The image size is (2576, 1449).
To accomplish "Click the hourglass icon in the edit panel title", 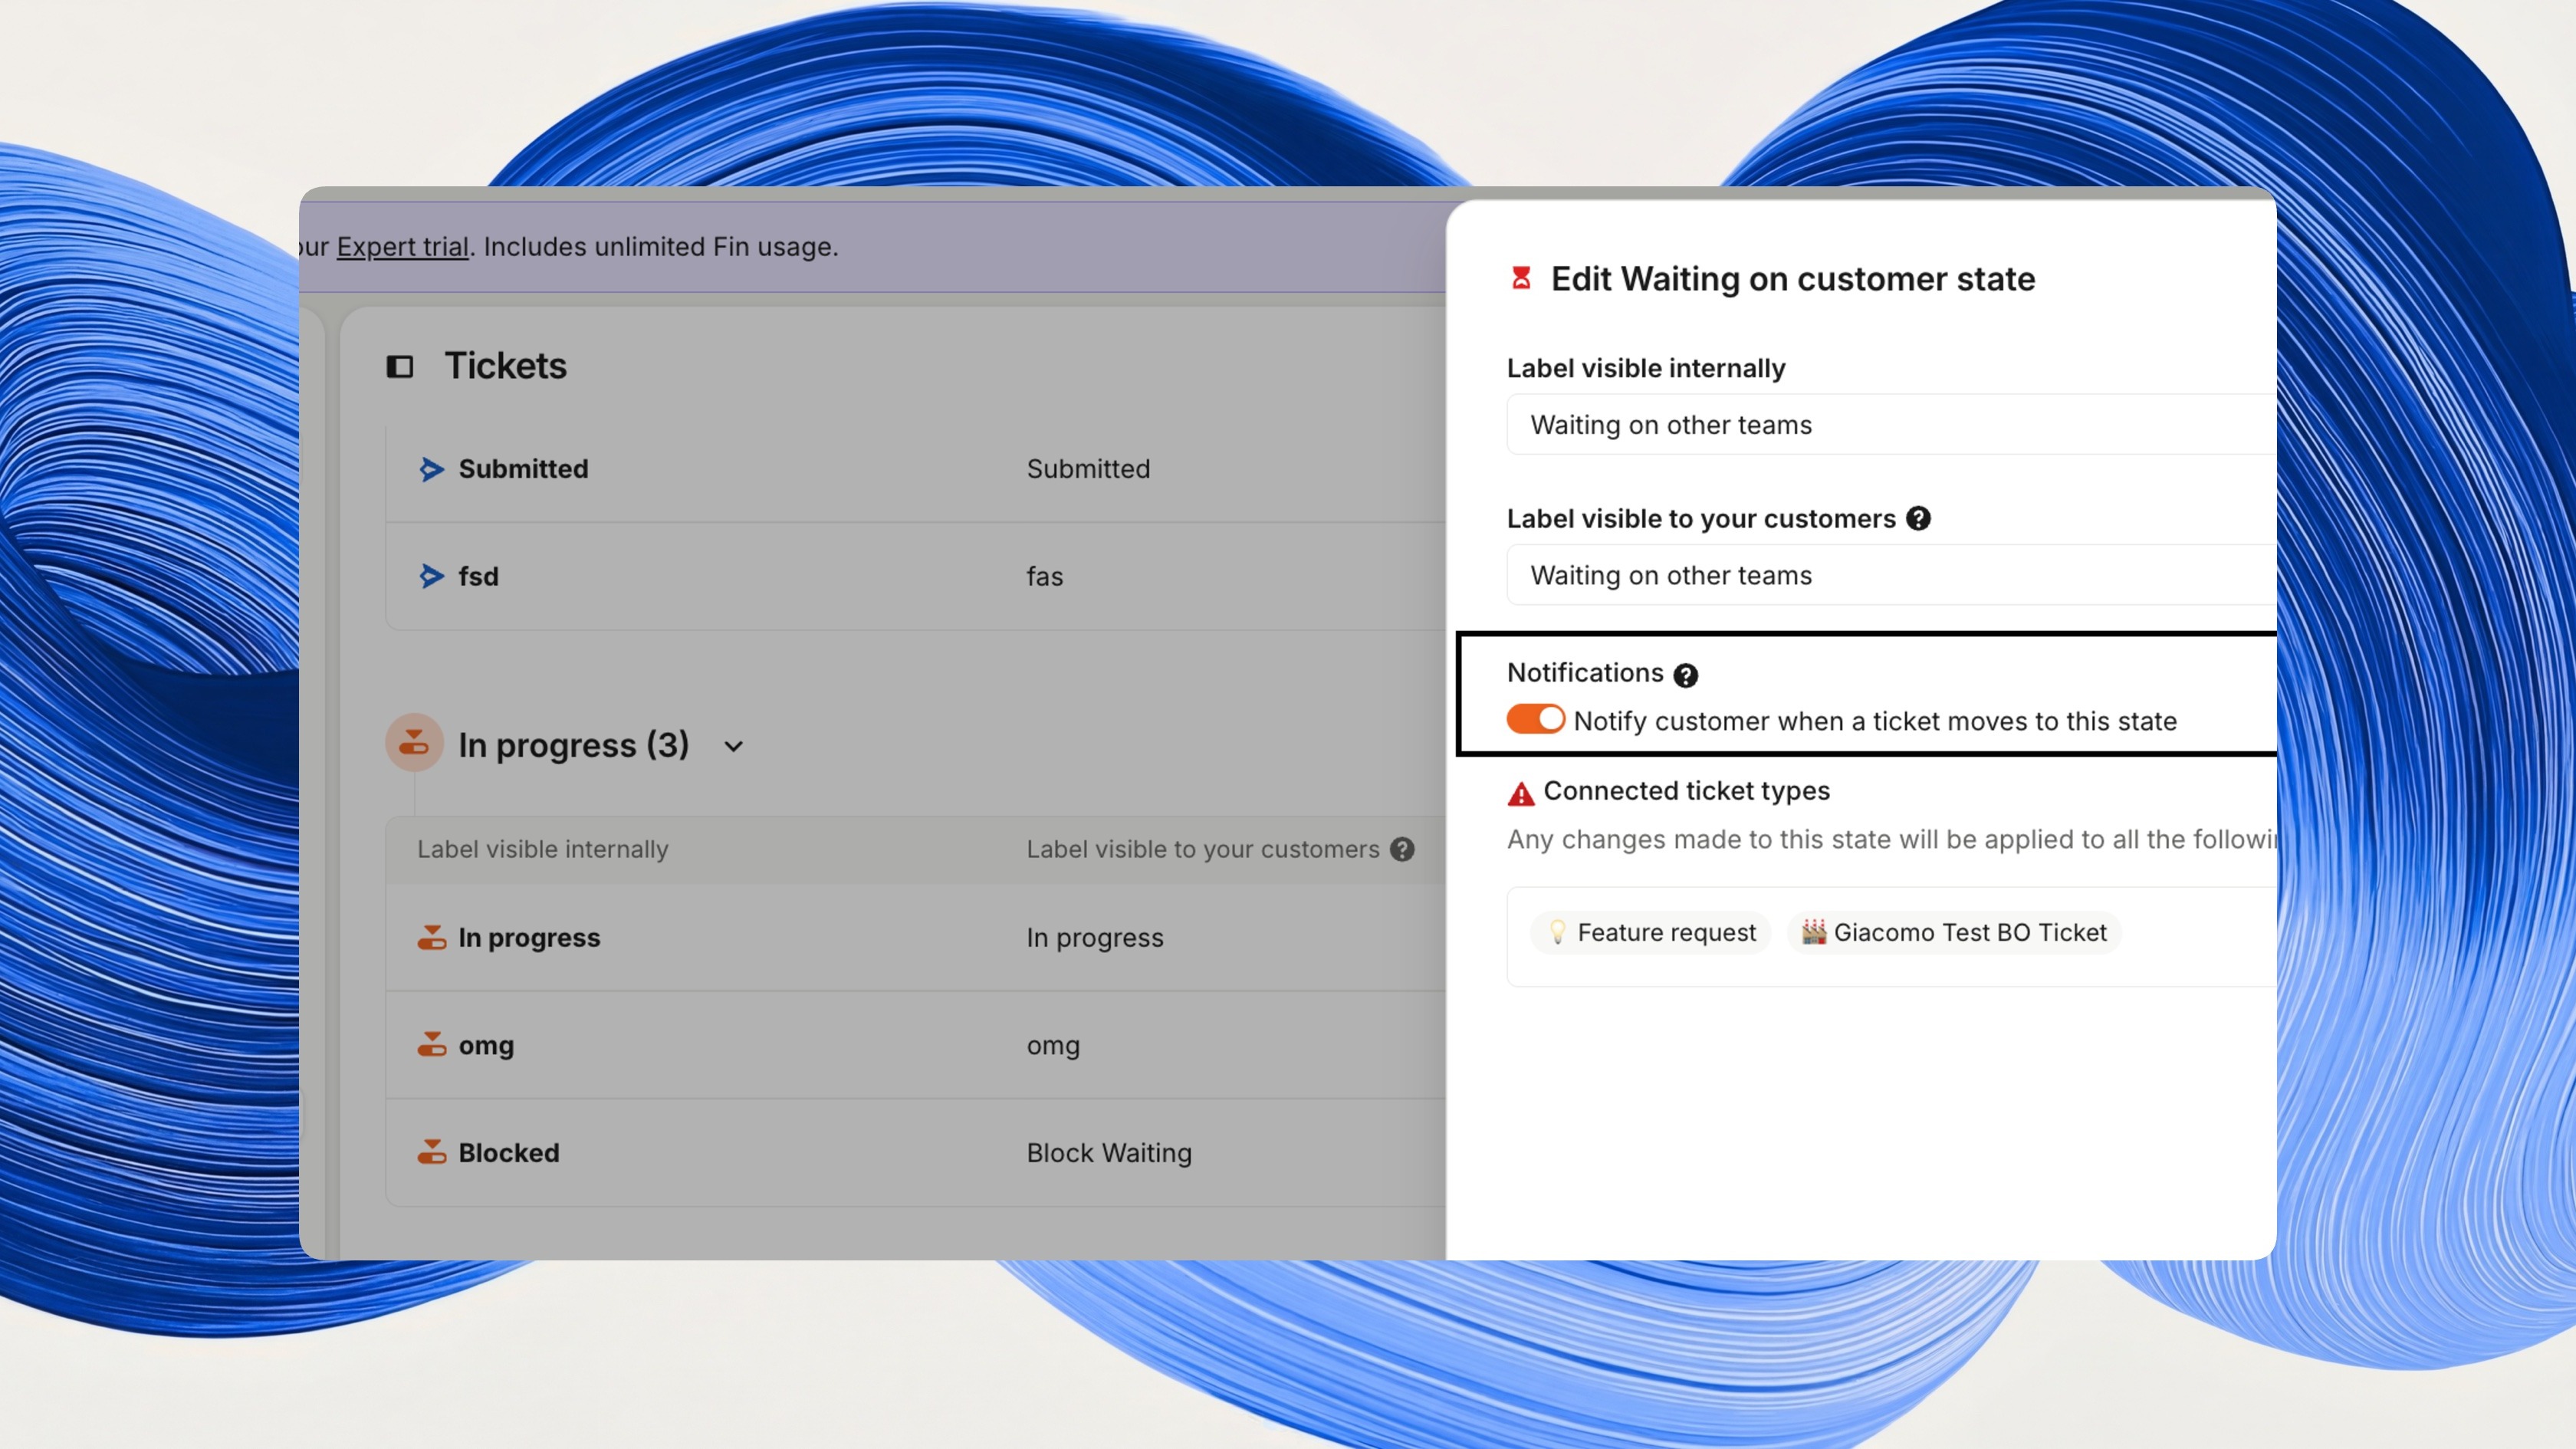I will tap(1521, 278).
